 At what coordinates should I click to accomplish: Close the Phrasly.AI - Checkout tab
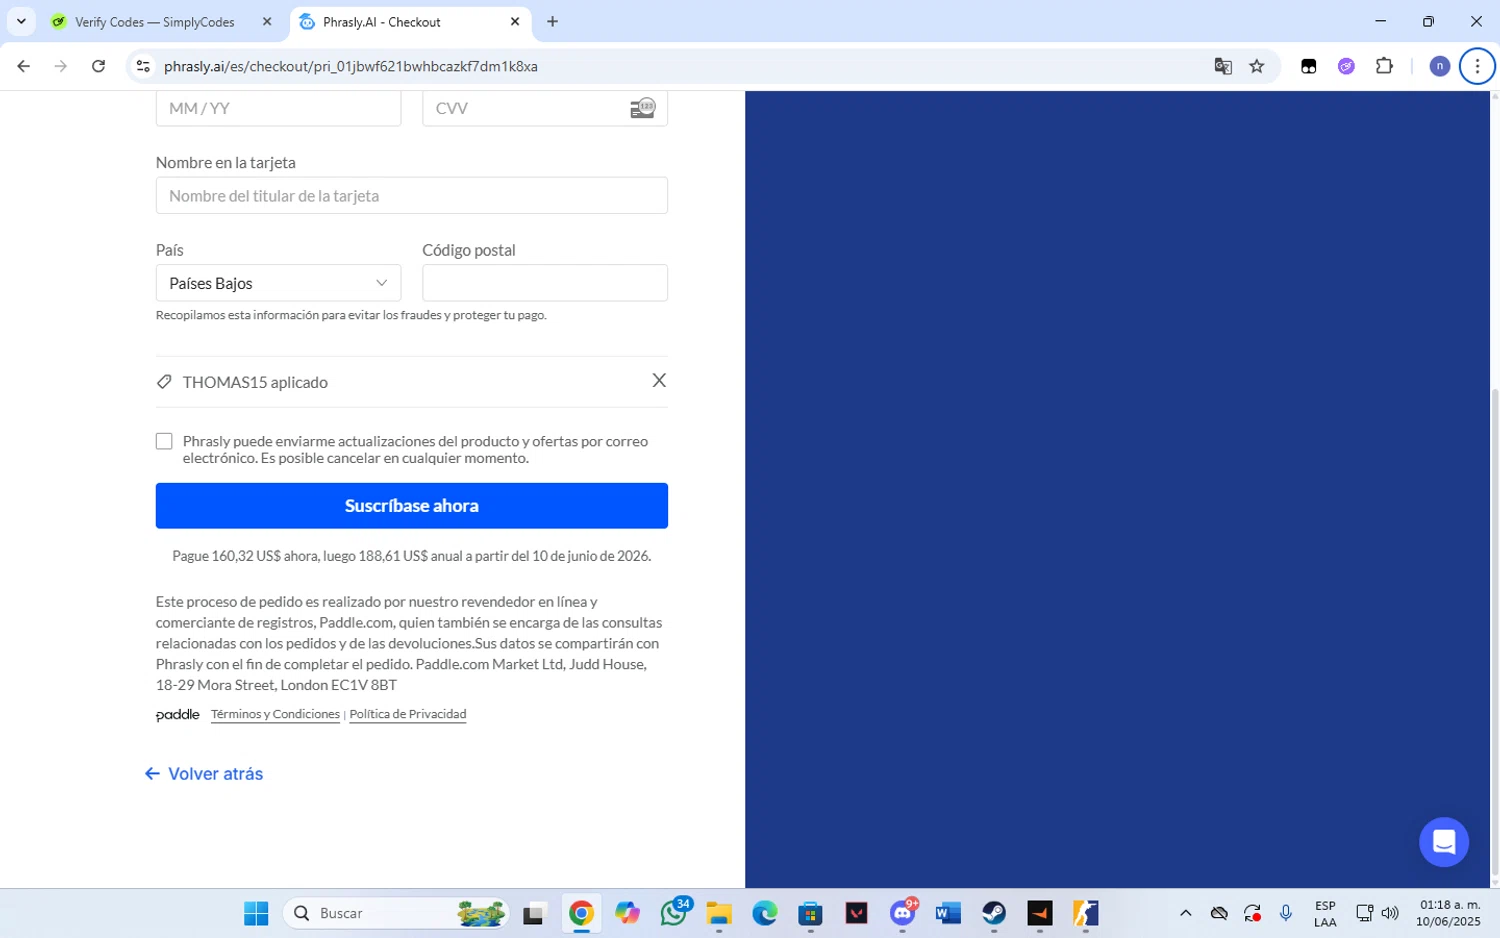515,21
